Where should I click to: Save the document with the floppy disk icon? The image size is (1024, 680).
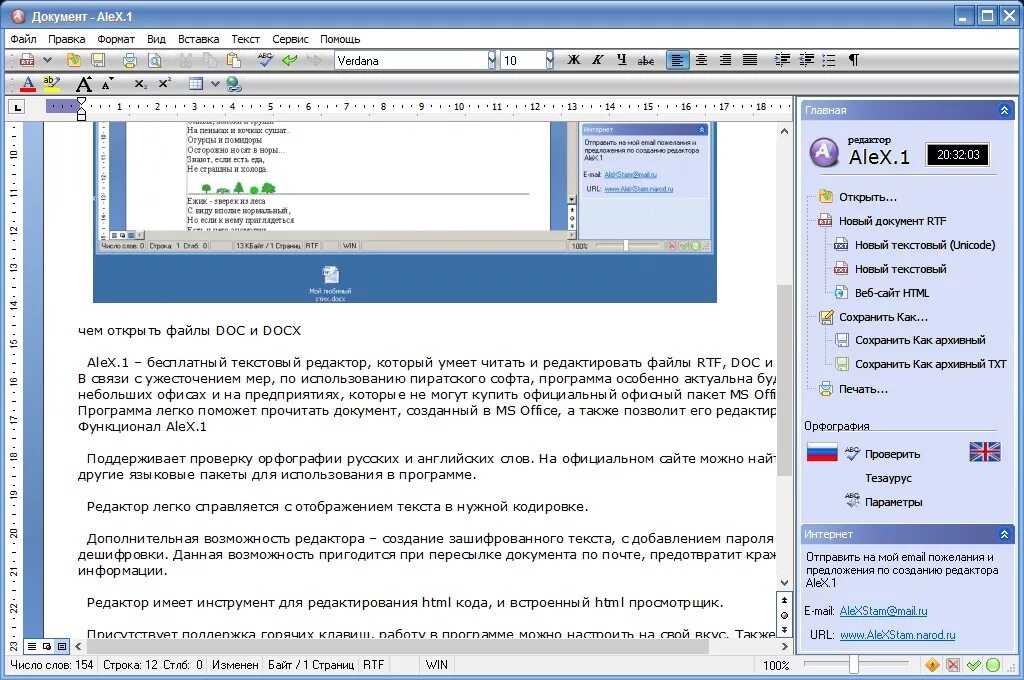tap(98, 60)
